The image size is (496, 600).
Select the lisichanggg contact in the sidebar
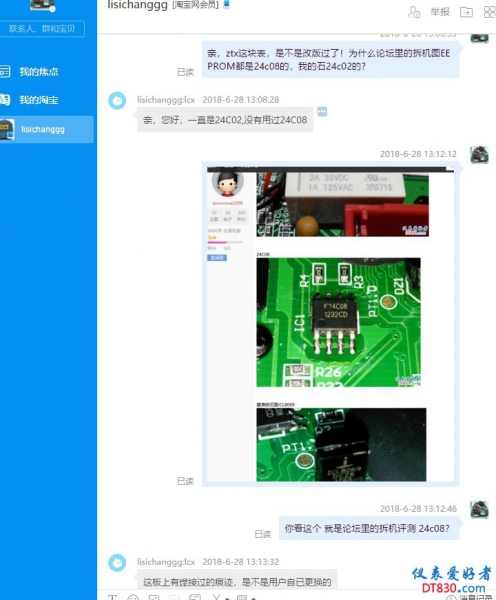[x=46, y=129]
